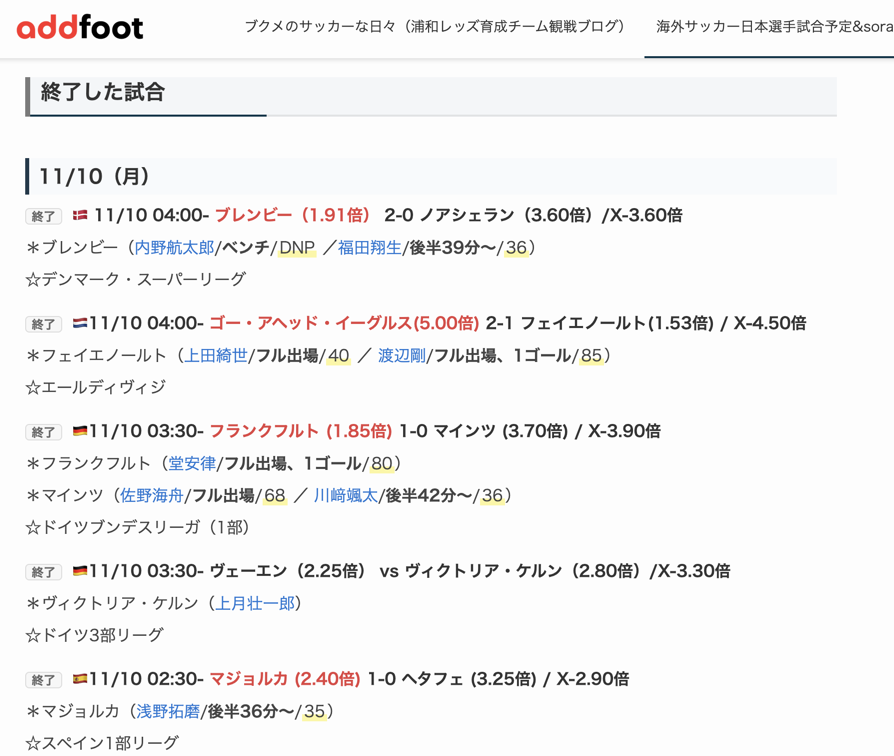Screen dimensions: 894x756
Task: Click highlighted rating 35 for 浅野拓磨
Action: click(314, 711)
